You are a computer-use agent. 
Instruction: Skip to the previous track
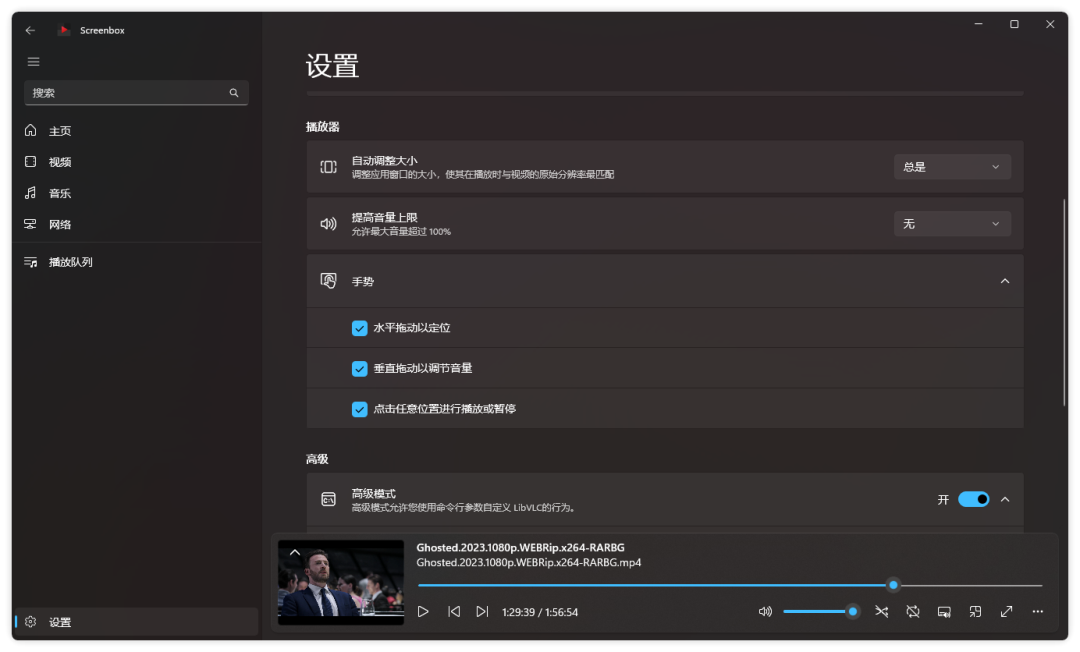coord(454,611)
